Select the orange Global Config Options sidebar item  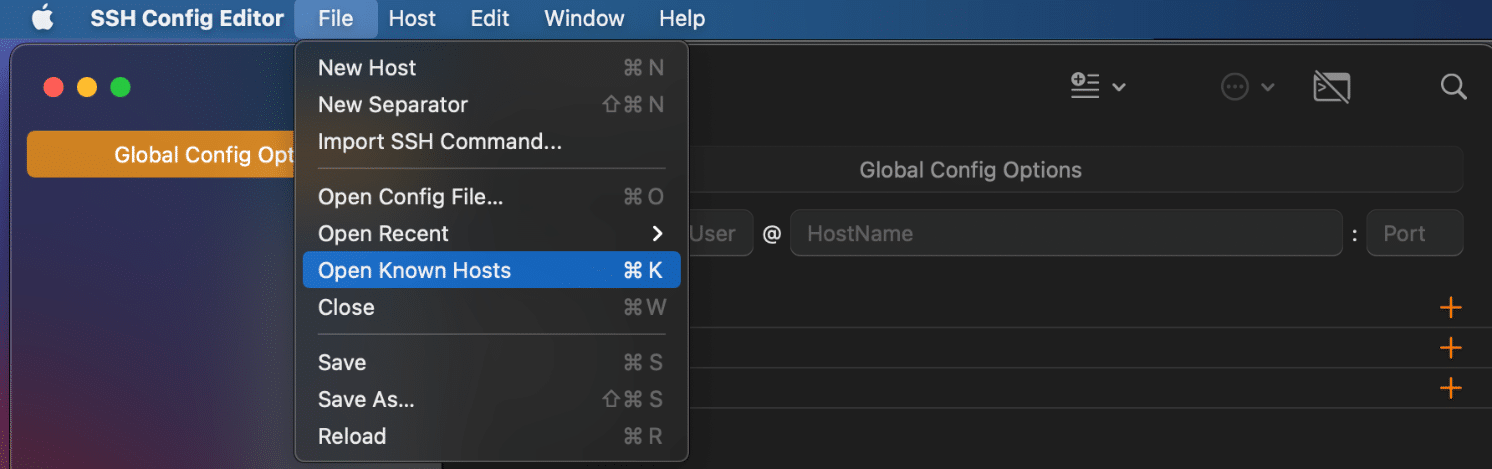pos(160,155)
